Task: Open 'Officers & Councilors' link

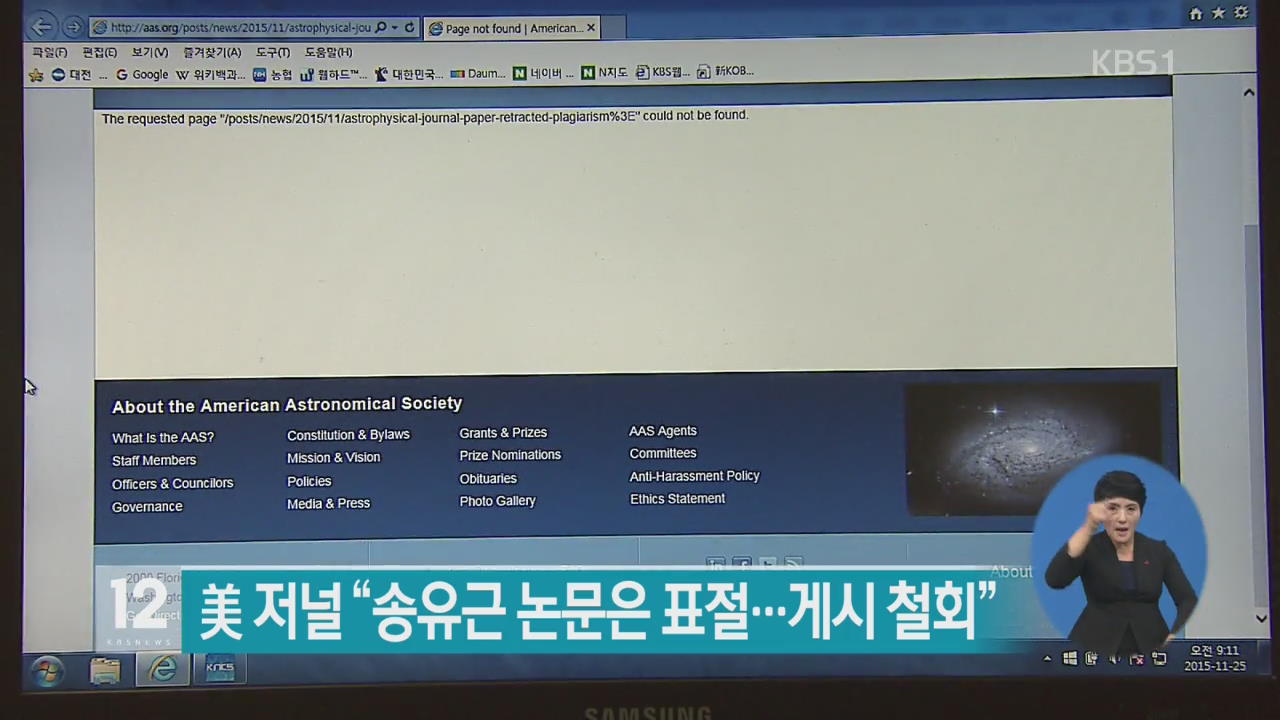Action: pyautogui.click(x=172, y=484)
